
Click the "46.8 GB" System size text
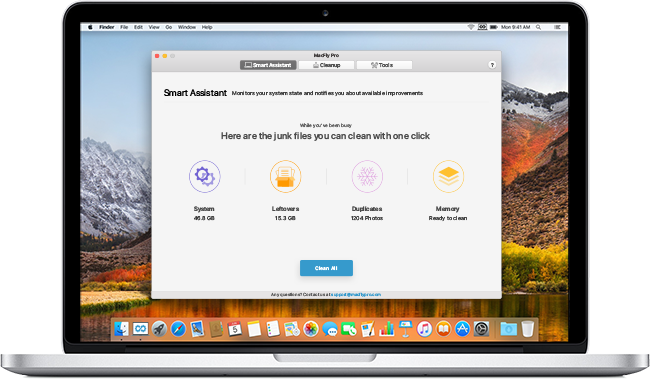click(204, 218)
